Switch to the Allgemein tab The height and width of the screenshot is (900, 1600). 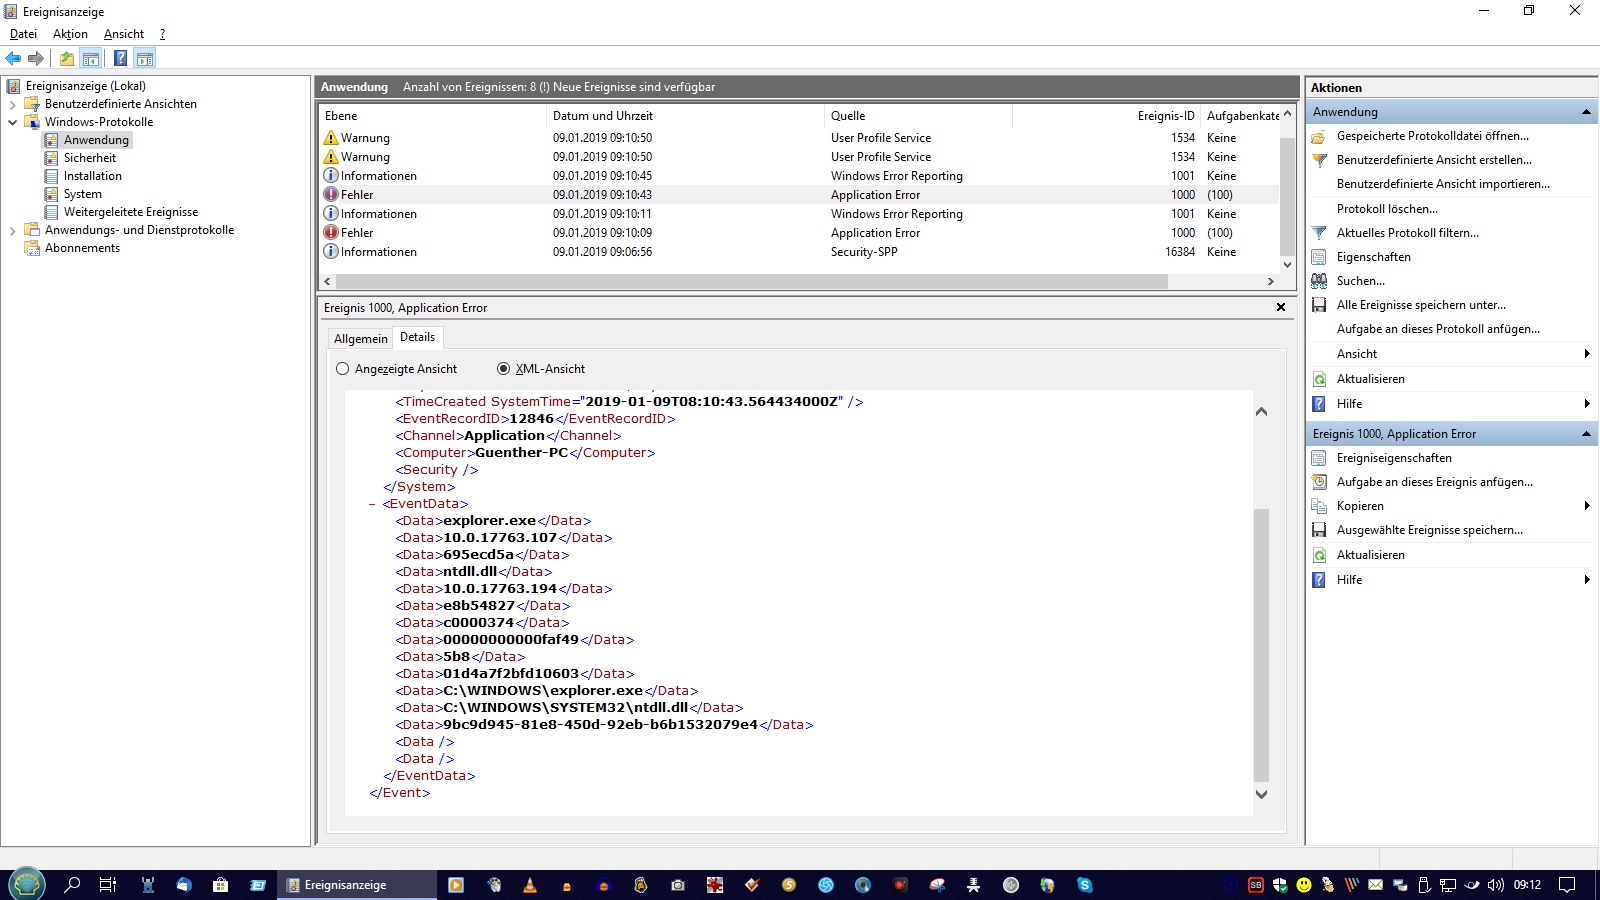click(360, 339)
